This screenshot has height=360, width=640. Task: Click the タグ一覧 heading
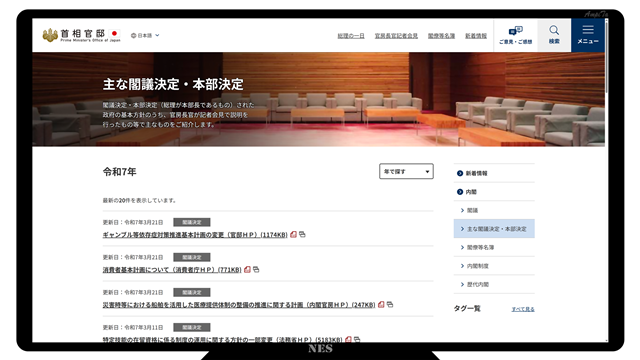[x=467, y=309]
